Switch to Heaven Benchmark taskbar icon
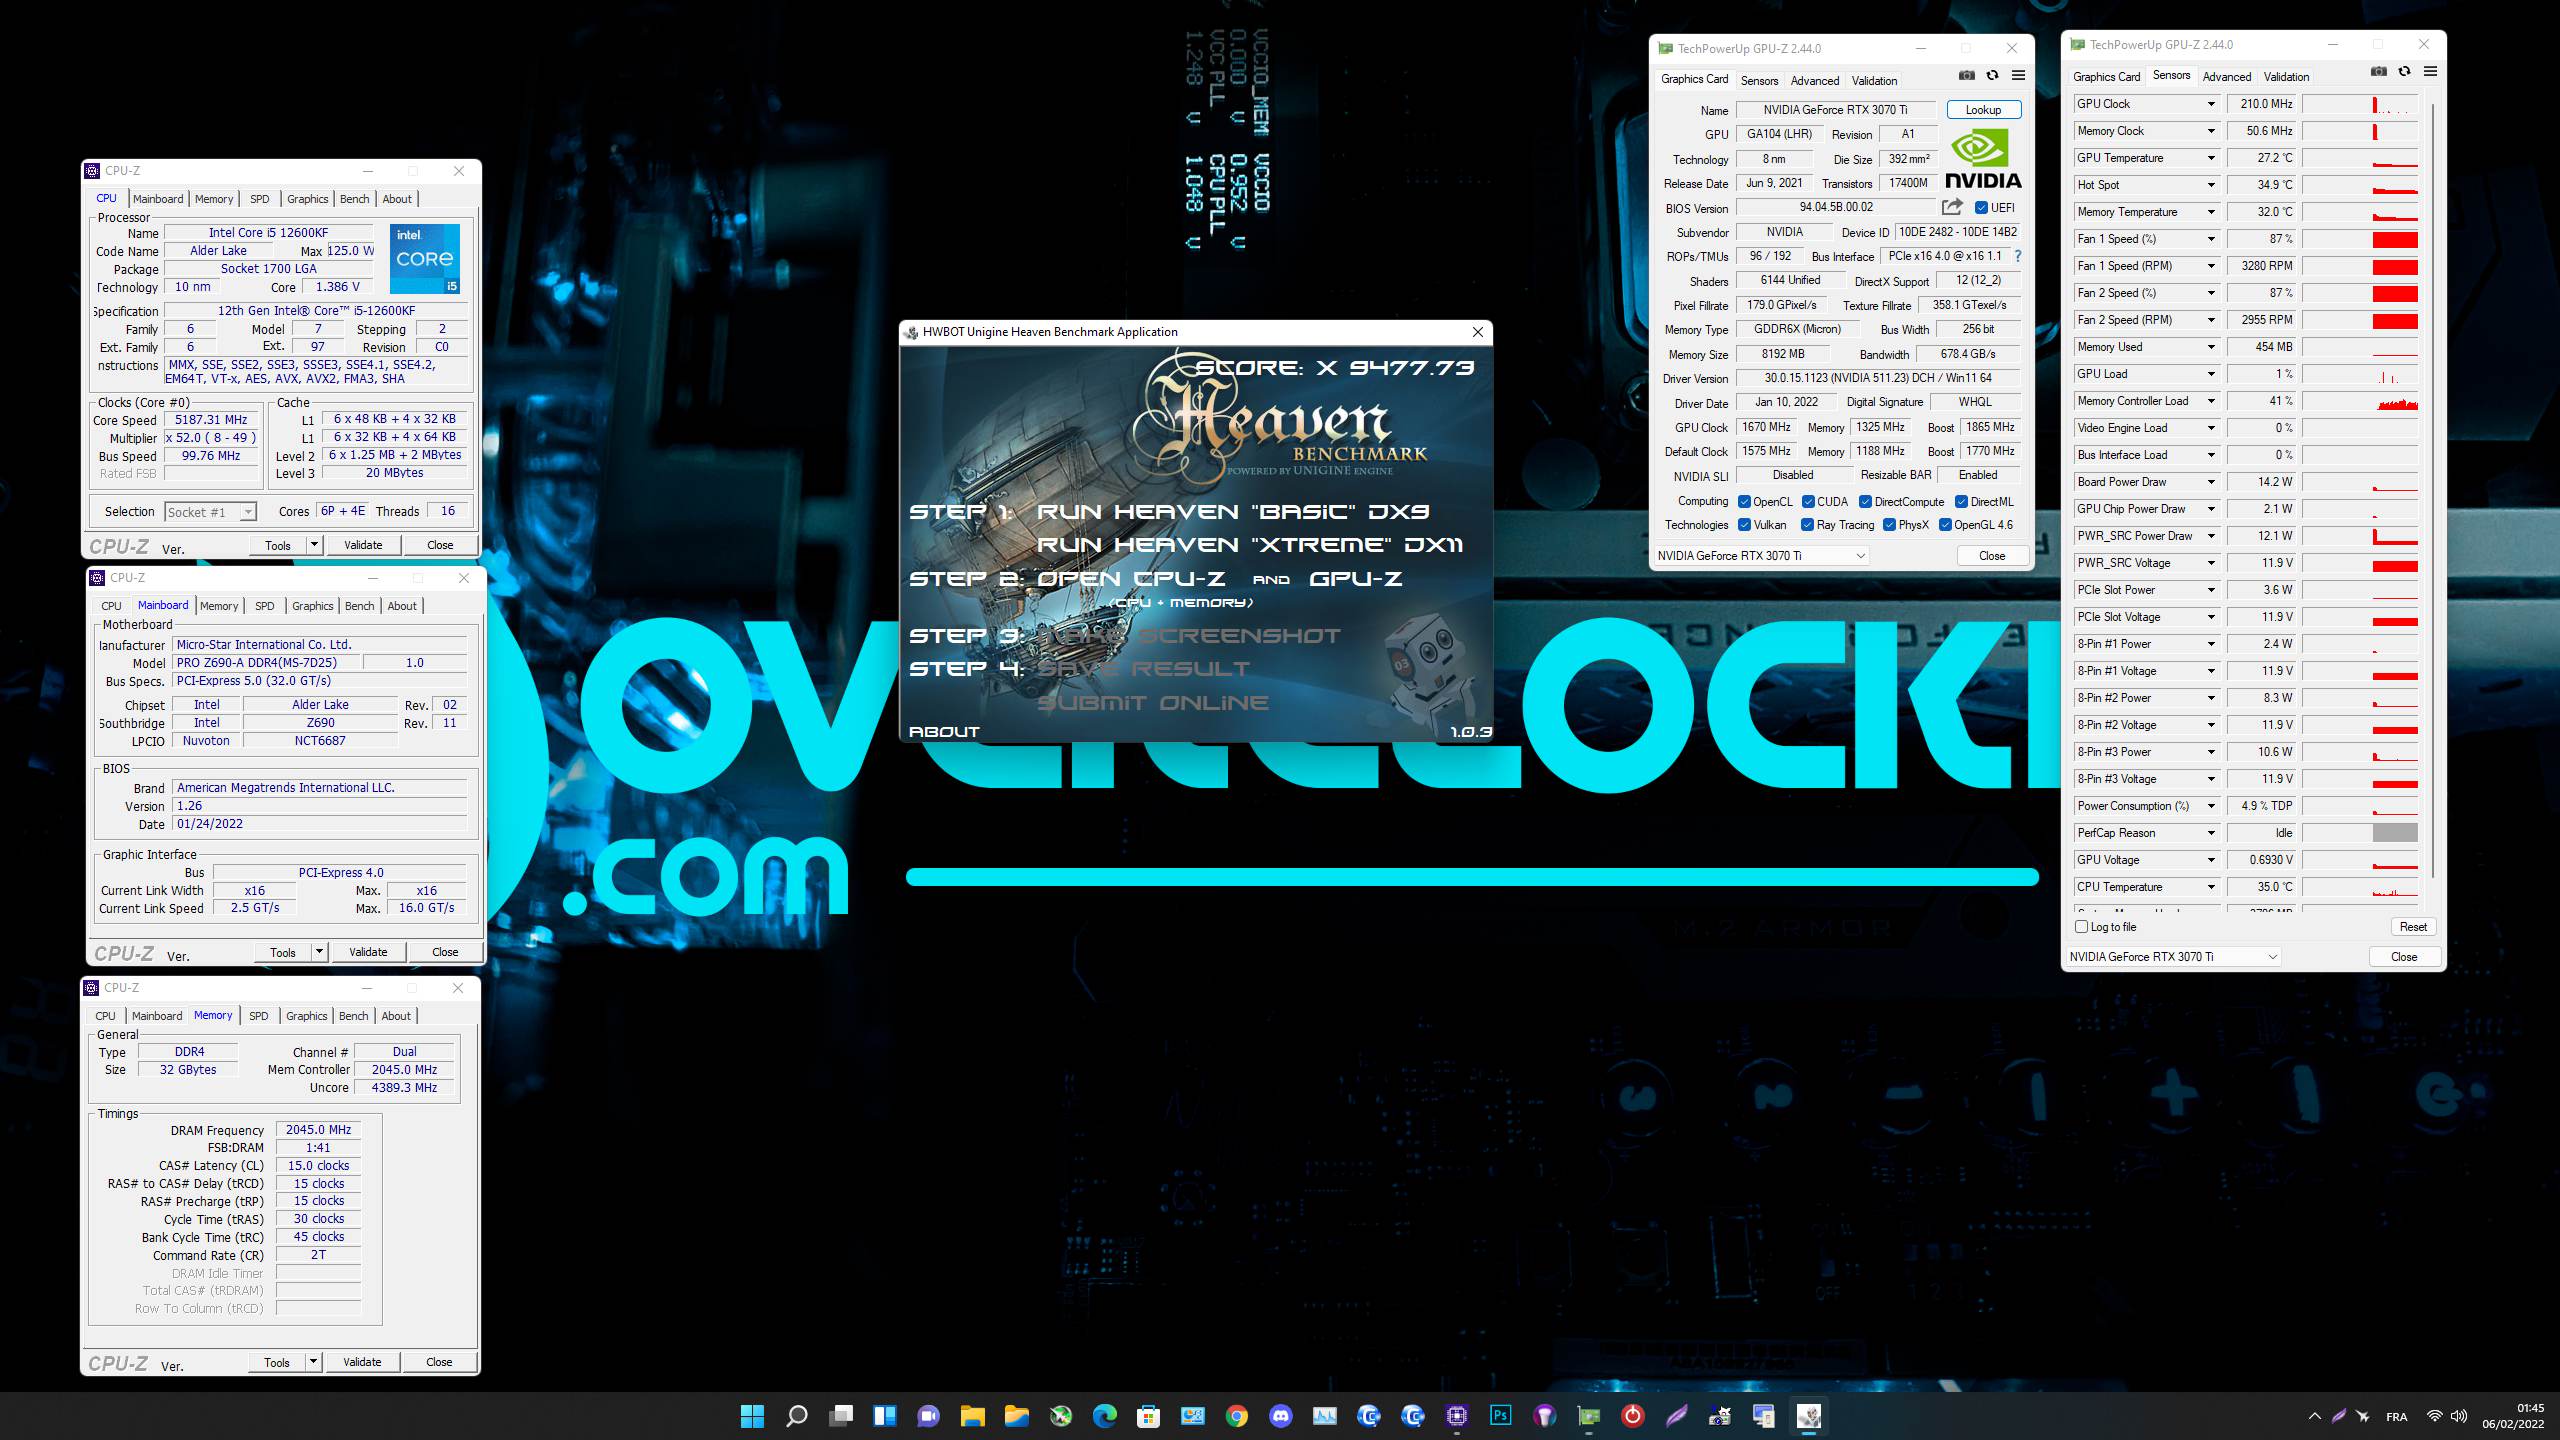The height and width of the screenshot is (1440, 2560). click(1808, 1416)
